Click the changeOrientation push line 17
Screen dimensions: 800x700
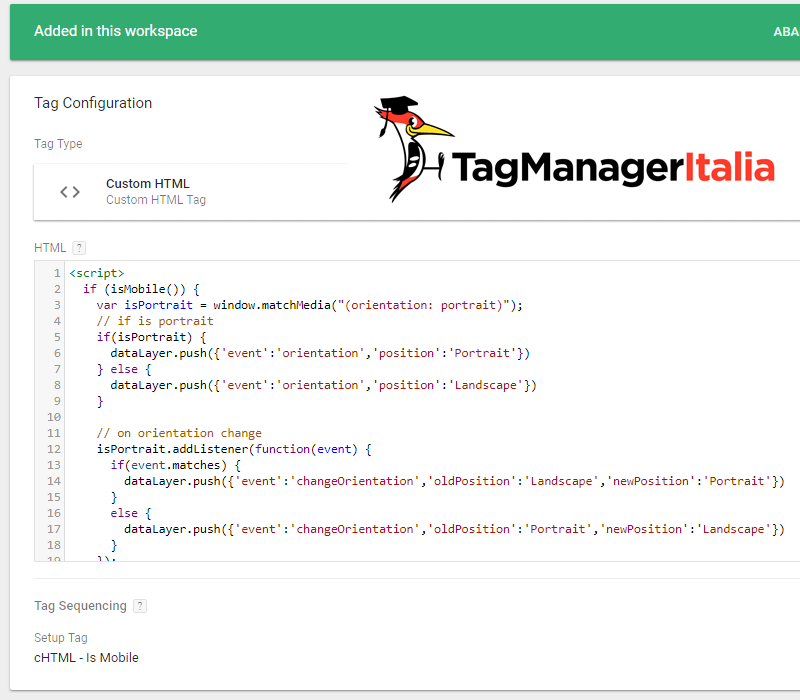coord(454,529)
